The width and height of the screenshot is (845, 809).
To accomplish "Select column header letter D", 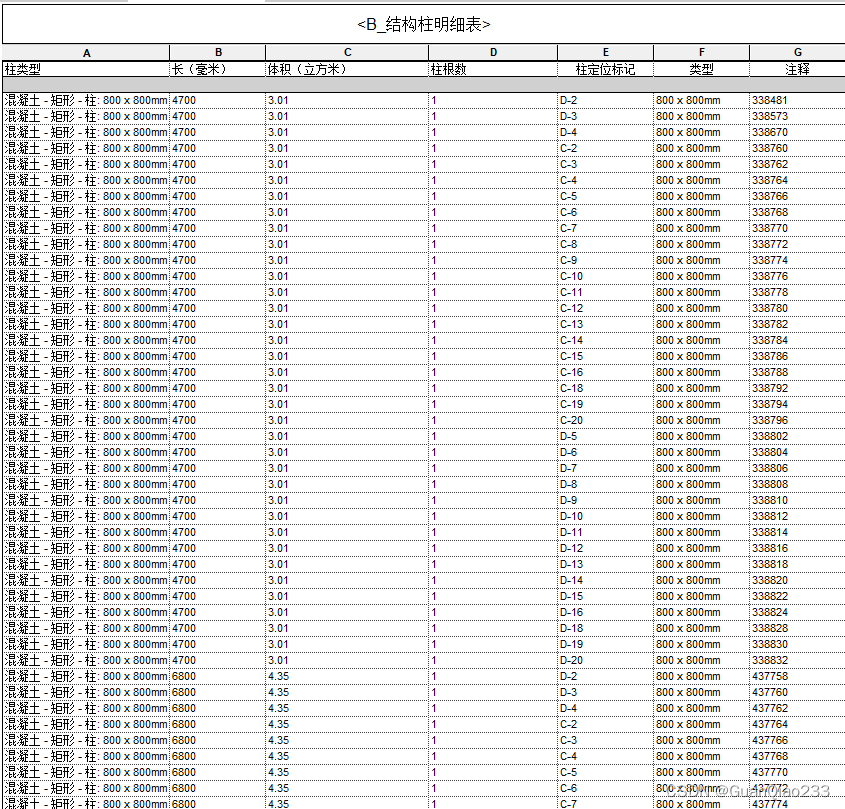I will pos(493,52).
